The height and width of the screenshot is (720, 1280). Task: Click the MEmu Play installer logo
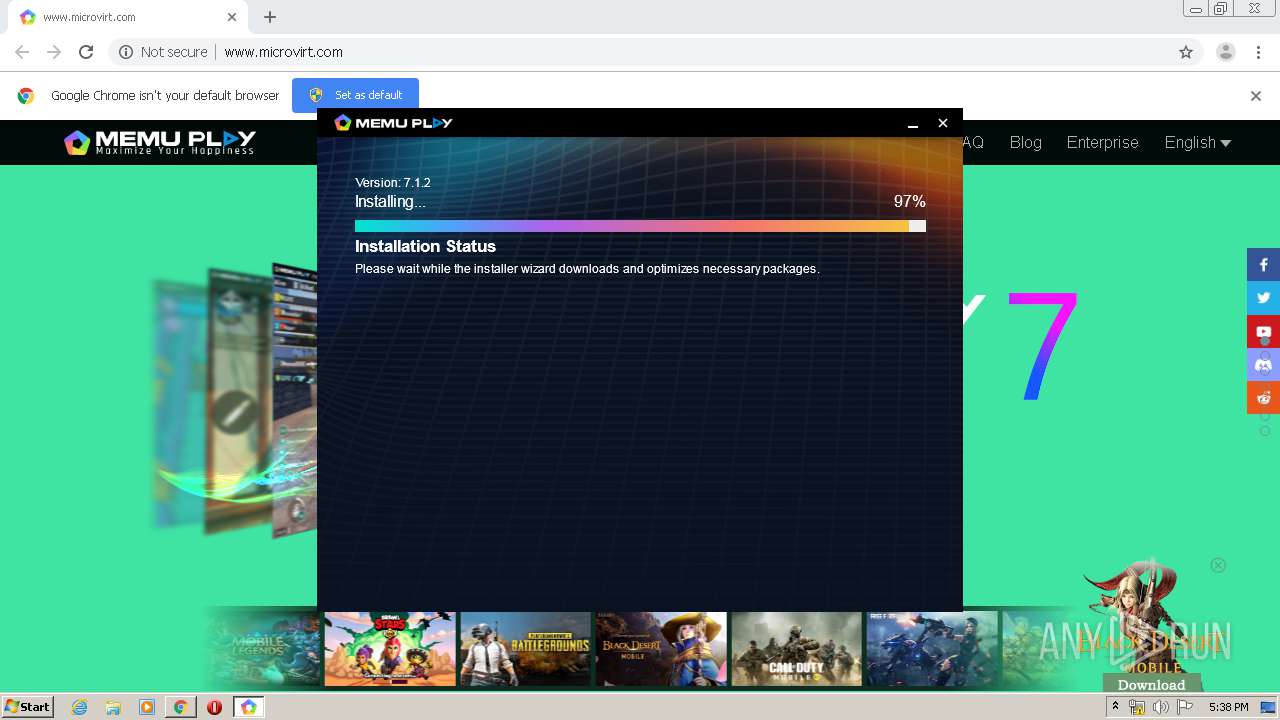click(x=393, y=122)
